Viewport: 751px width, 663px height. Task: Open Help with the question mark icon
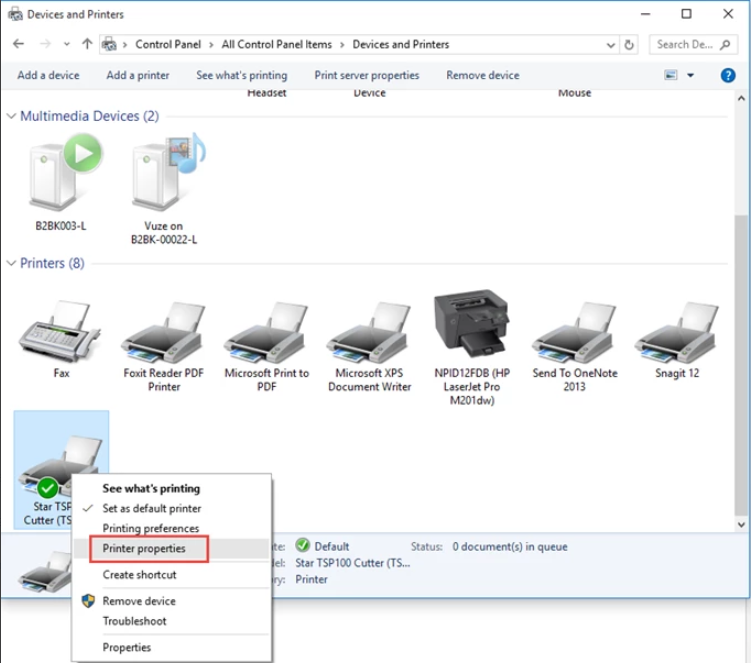coord(728,75)
